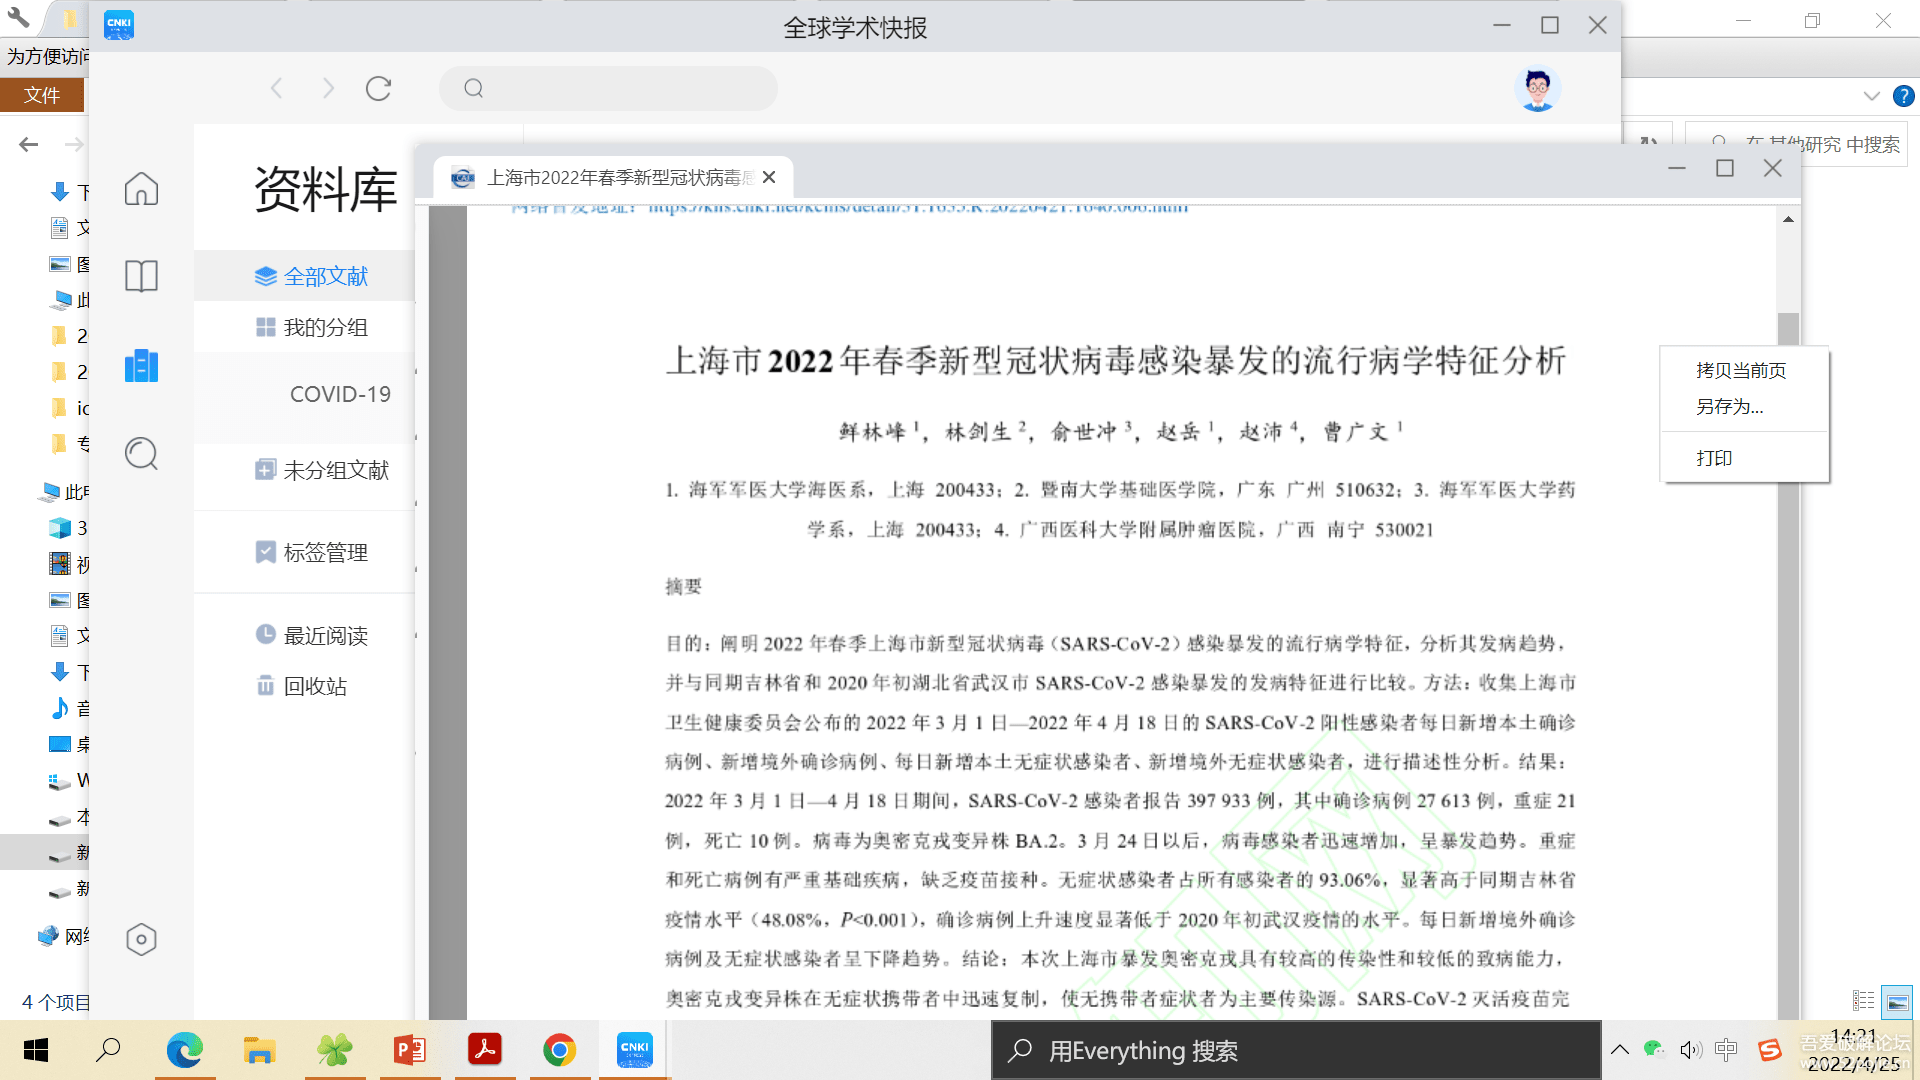
Task: Click the page refresh icon
Action: click(x=378, y=88)
